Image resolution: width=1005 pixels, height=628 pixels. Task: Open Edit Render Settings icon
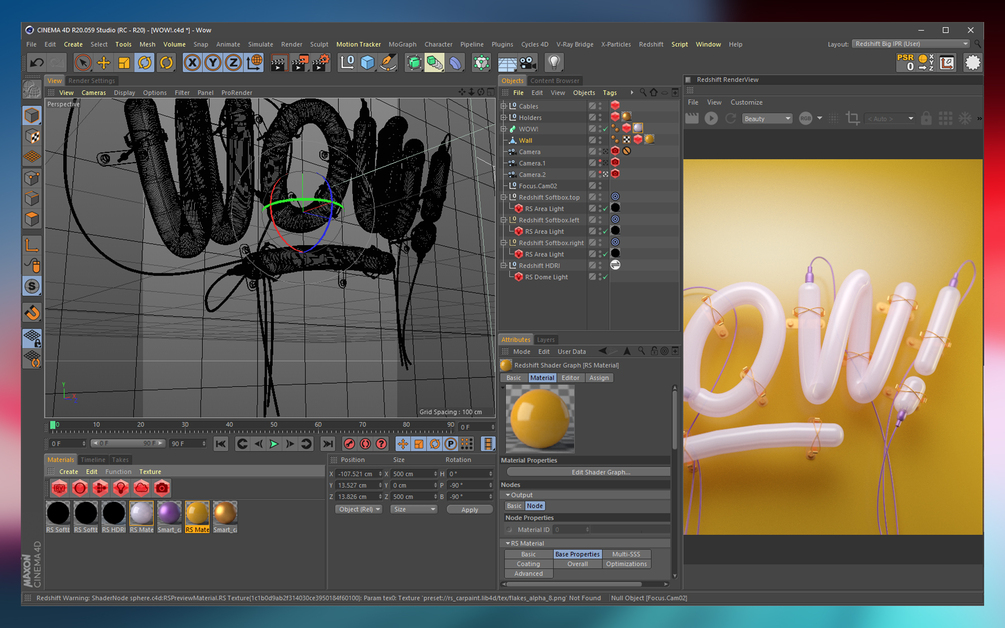point(320,63)
